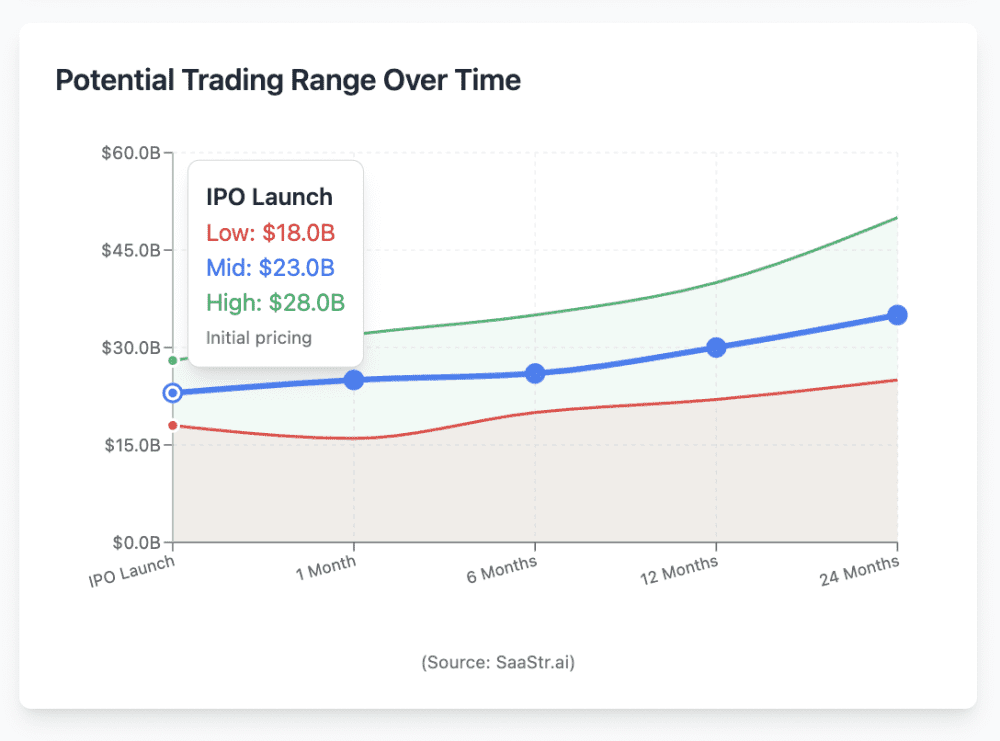Select the blue data point at 1 Month
The width and height of the screenshot is (1000, 741).
[x=354, y=380]
